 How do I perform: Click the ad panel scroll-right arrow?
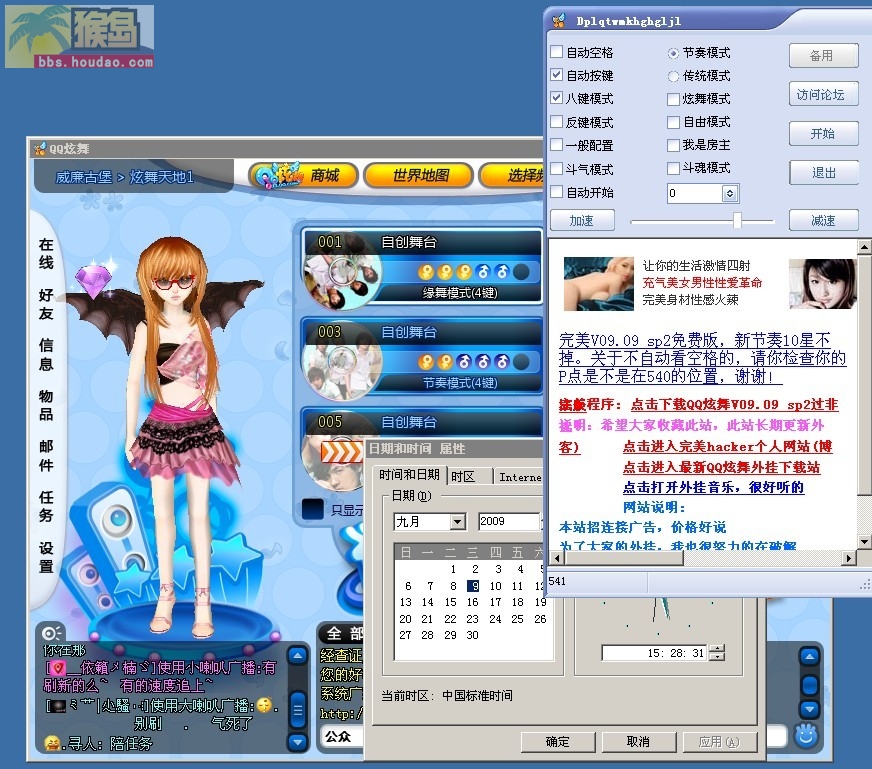point(849,558)
